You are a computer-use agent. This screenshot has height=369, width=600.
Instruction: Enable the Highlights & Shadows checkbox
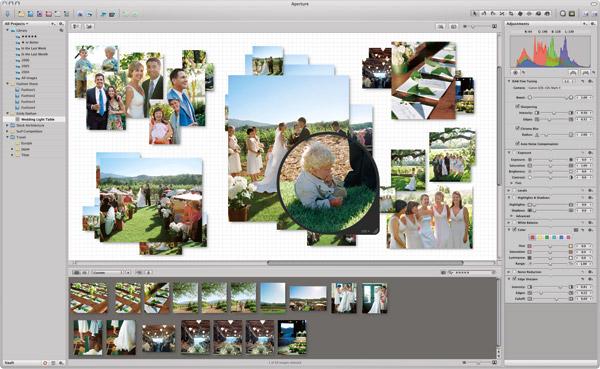(x=514, y=198)
